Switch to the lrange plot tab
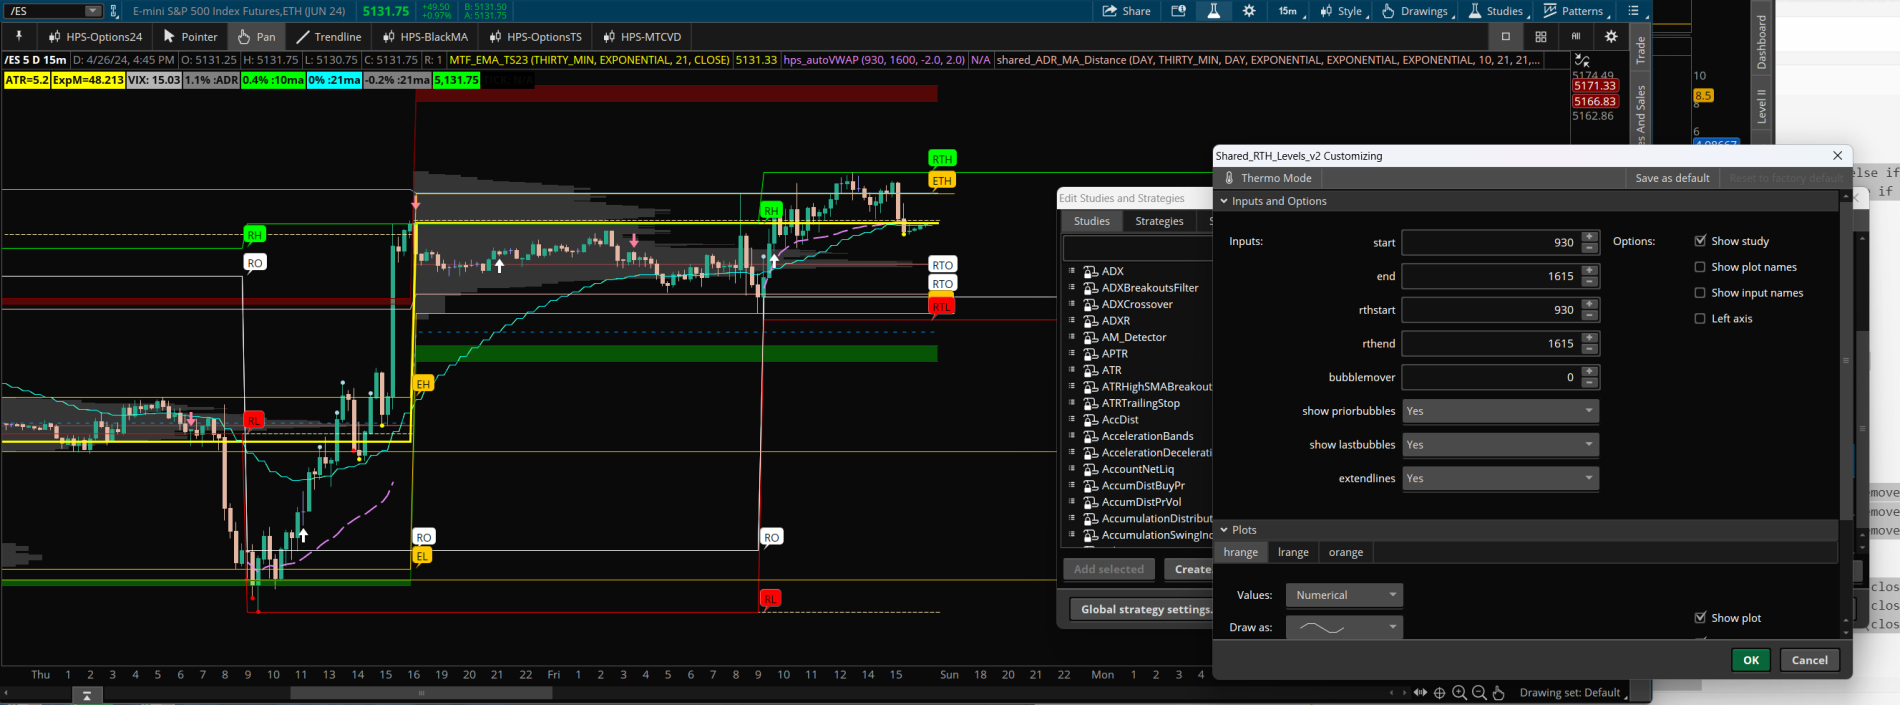Viewport: 1900px width, 705px height. [x=1292, y=552]
